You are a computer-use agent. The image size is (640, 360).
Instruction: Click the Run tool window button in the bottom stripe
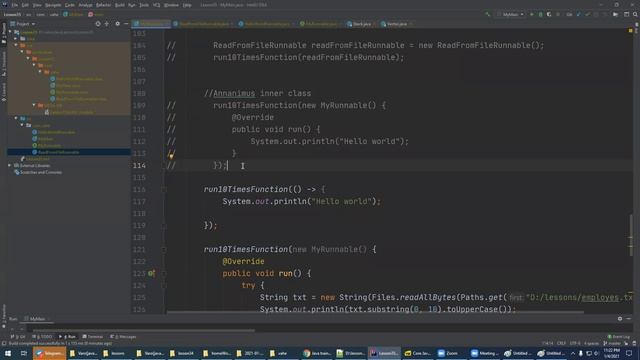coord(68,337)
